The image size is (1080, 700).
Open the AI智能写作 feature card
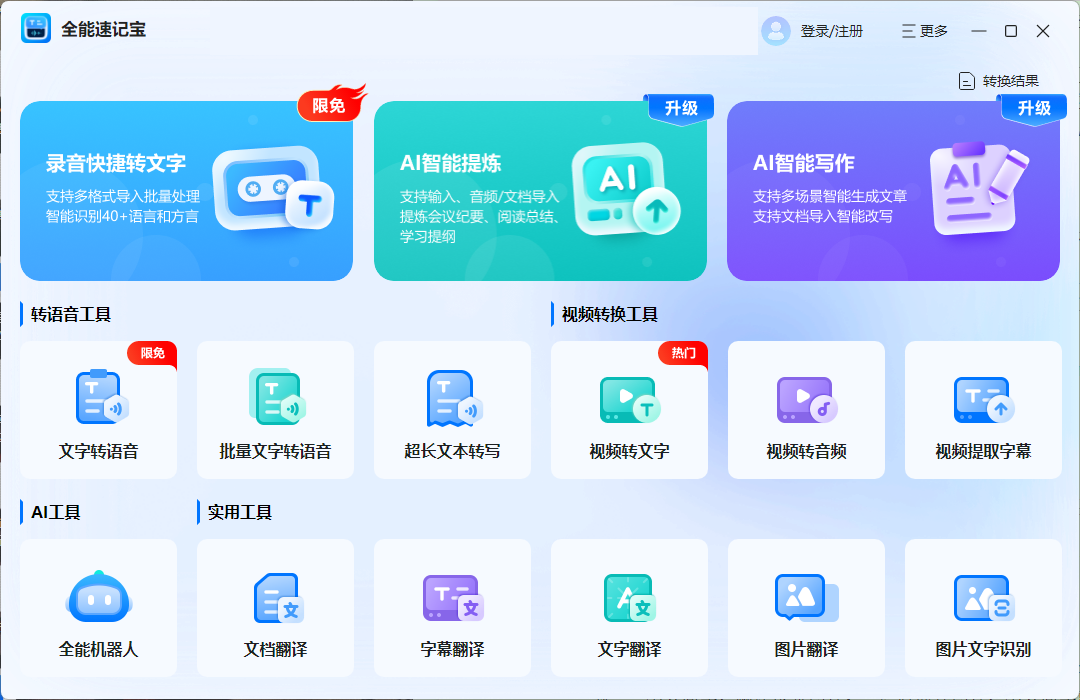(893, 191)
